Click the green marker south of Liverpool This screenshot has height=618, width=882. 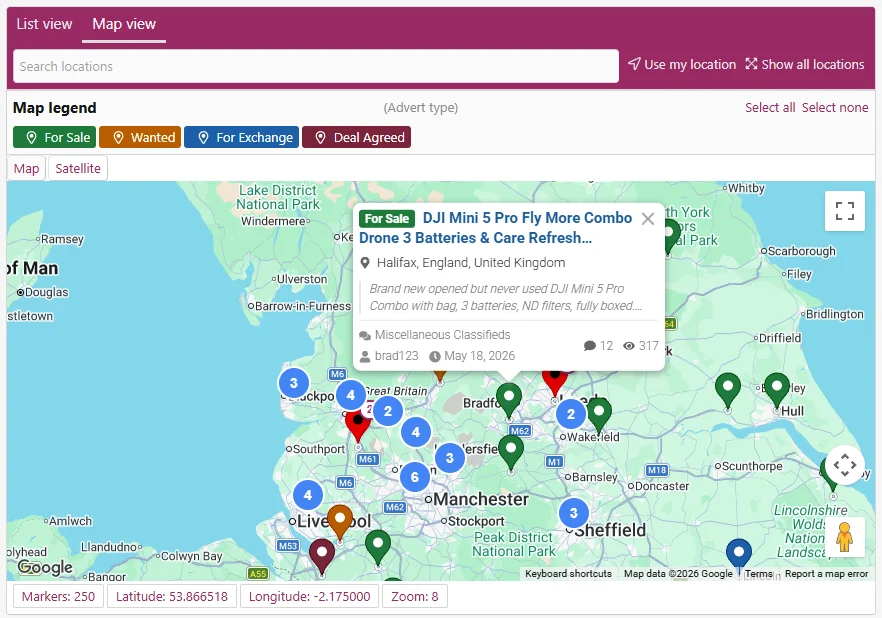point(378,545)
